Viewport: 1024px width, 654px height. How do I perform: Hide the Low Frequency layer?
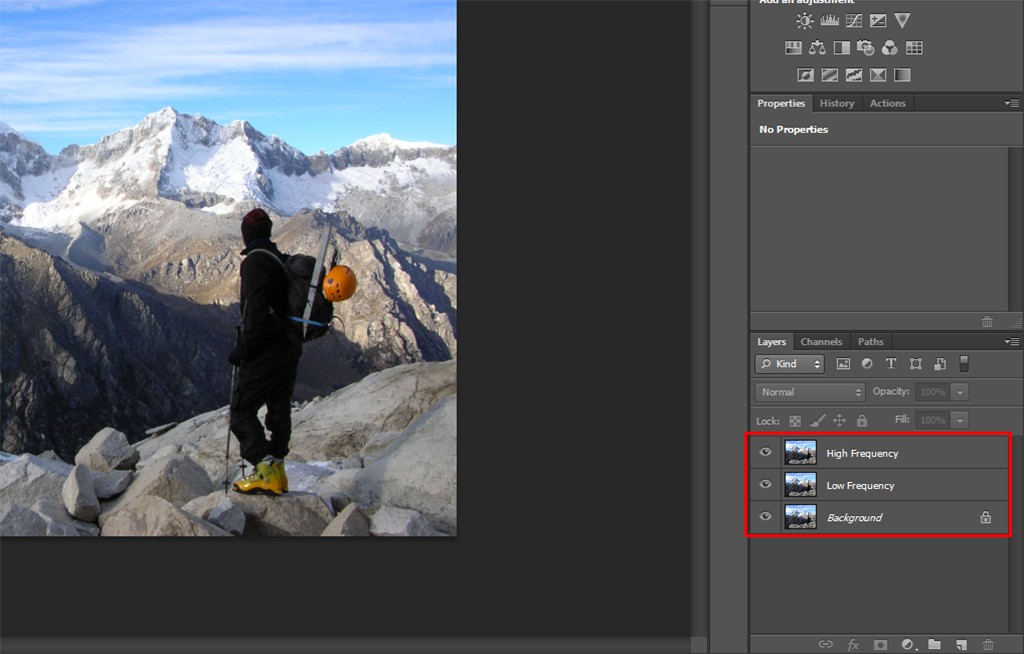pyautogui.click(x=765, y=484)
